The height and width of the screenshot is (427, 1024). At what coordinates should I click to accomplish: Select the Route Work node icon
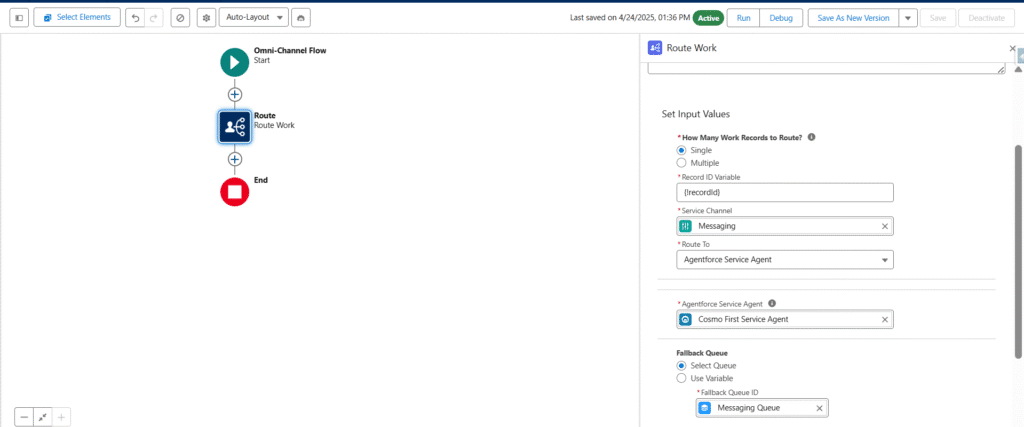pyautogui.click(x=234, y=126)
